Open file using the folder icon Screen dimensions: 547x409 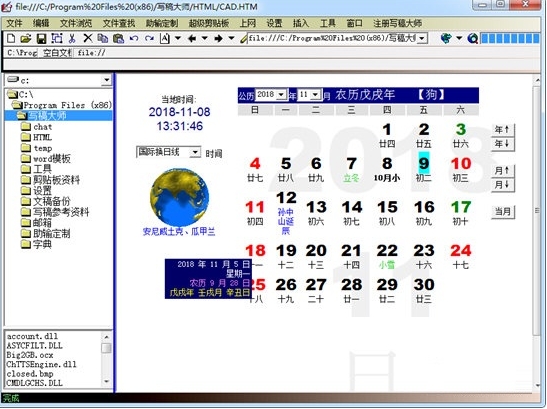(x=26, y=38)
